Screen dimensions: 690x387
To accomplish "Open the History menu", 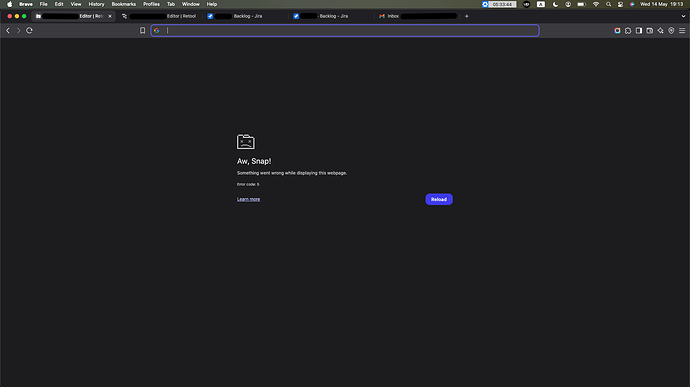I will pyautogui.click(x=96, y=4).
